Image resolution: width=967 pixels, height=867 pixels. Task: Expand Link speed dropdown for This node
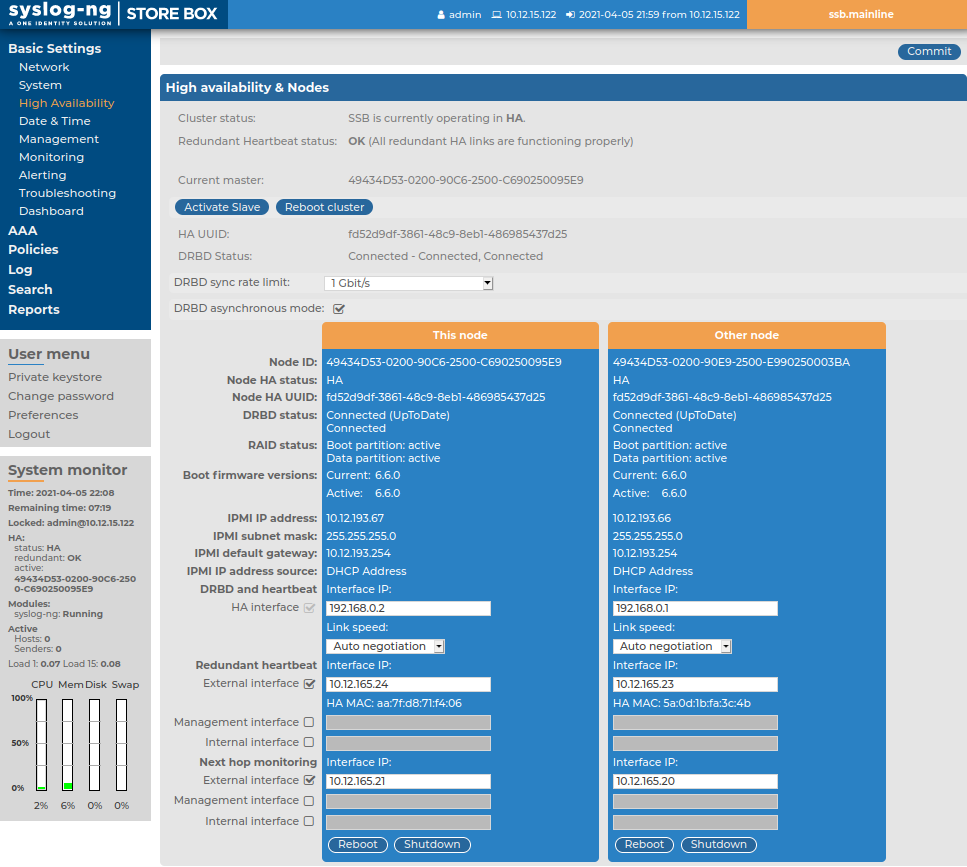(x=385, y=646)
